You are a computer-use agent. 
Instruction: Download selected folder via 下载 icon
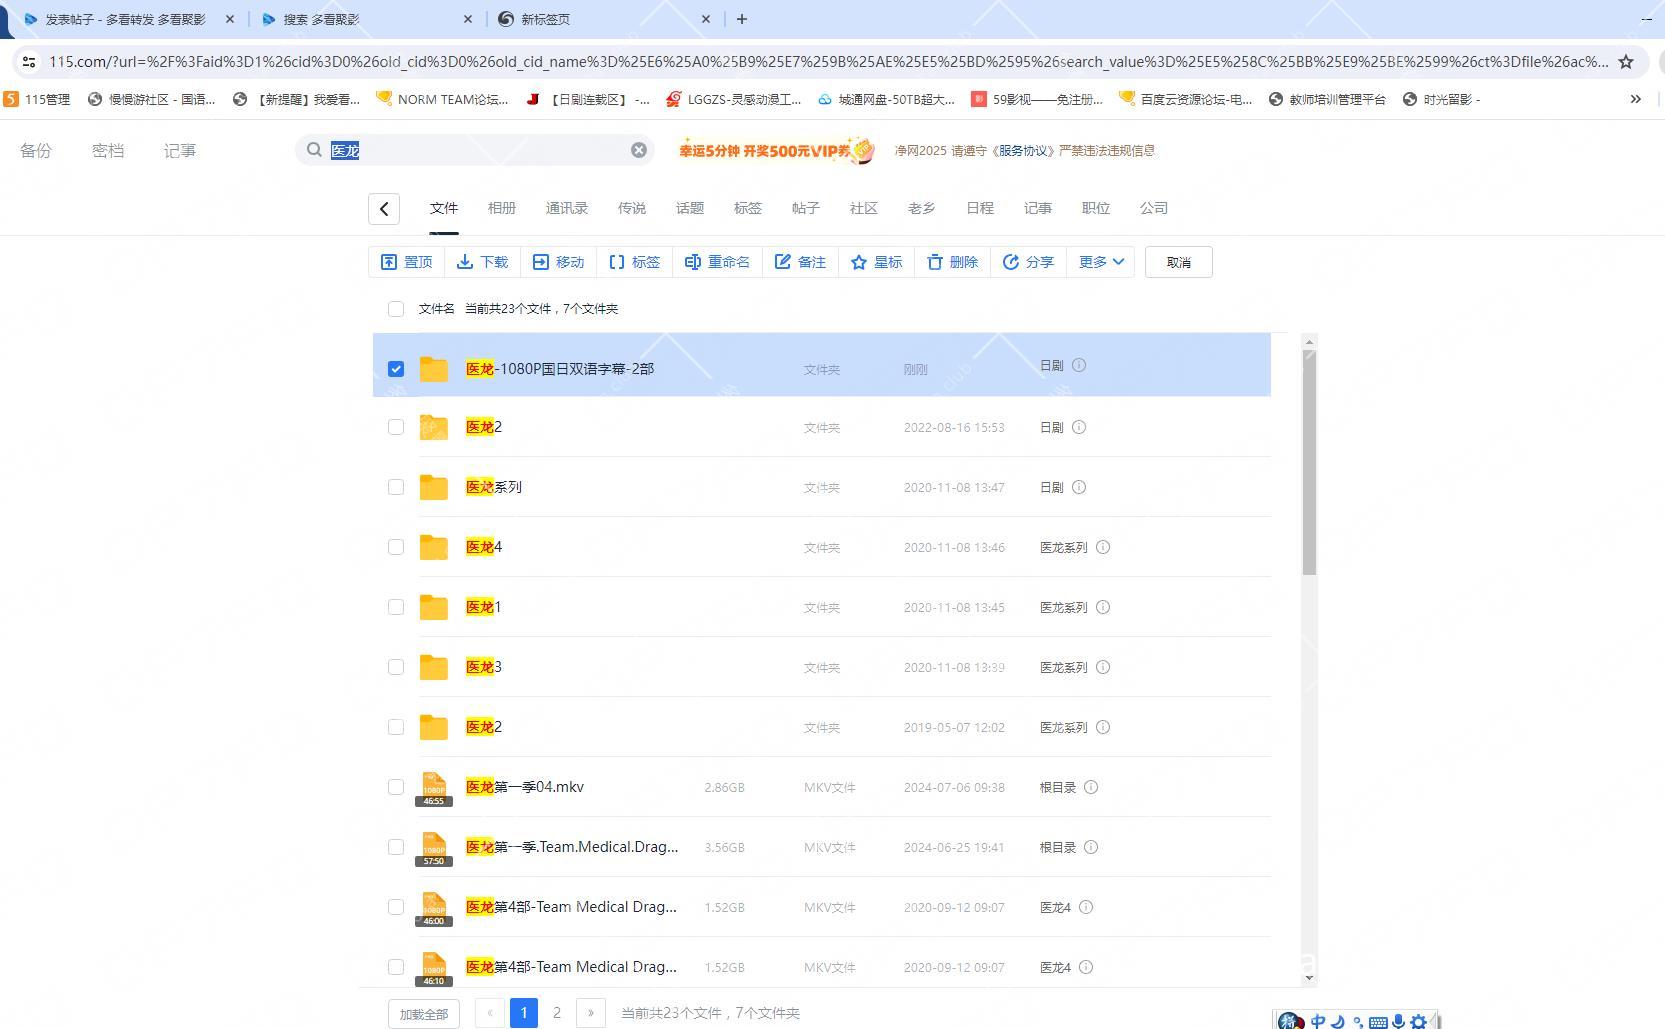(x=483, y=262)
